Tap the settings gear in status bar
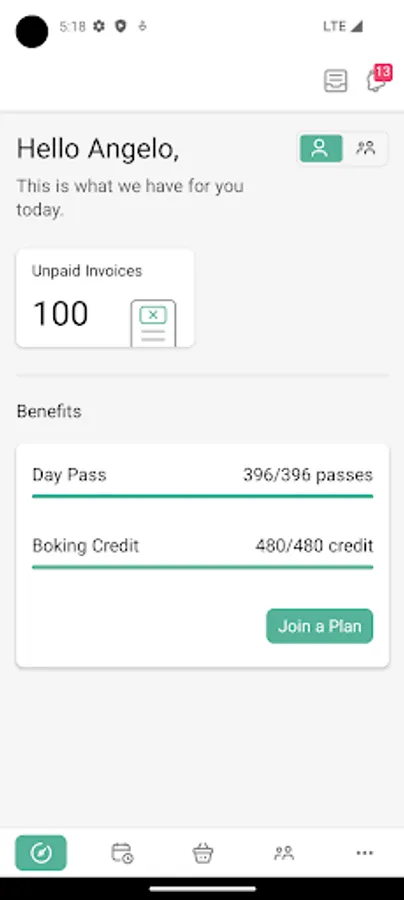This screenshot has width=404, height=900. [99, 26]
